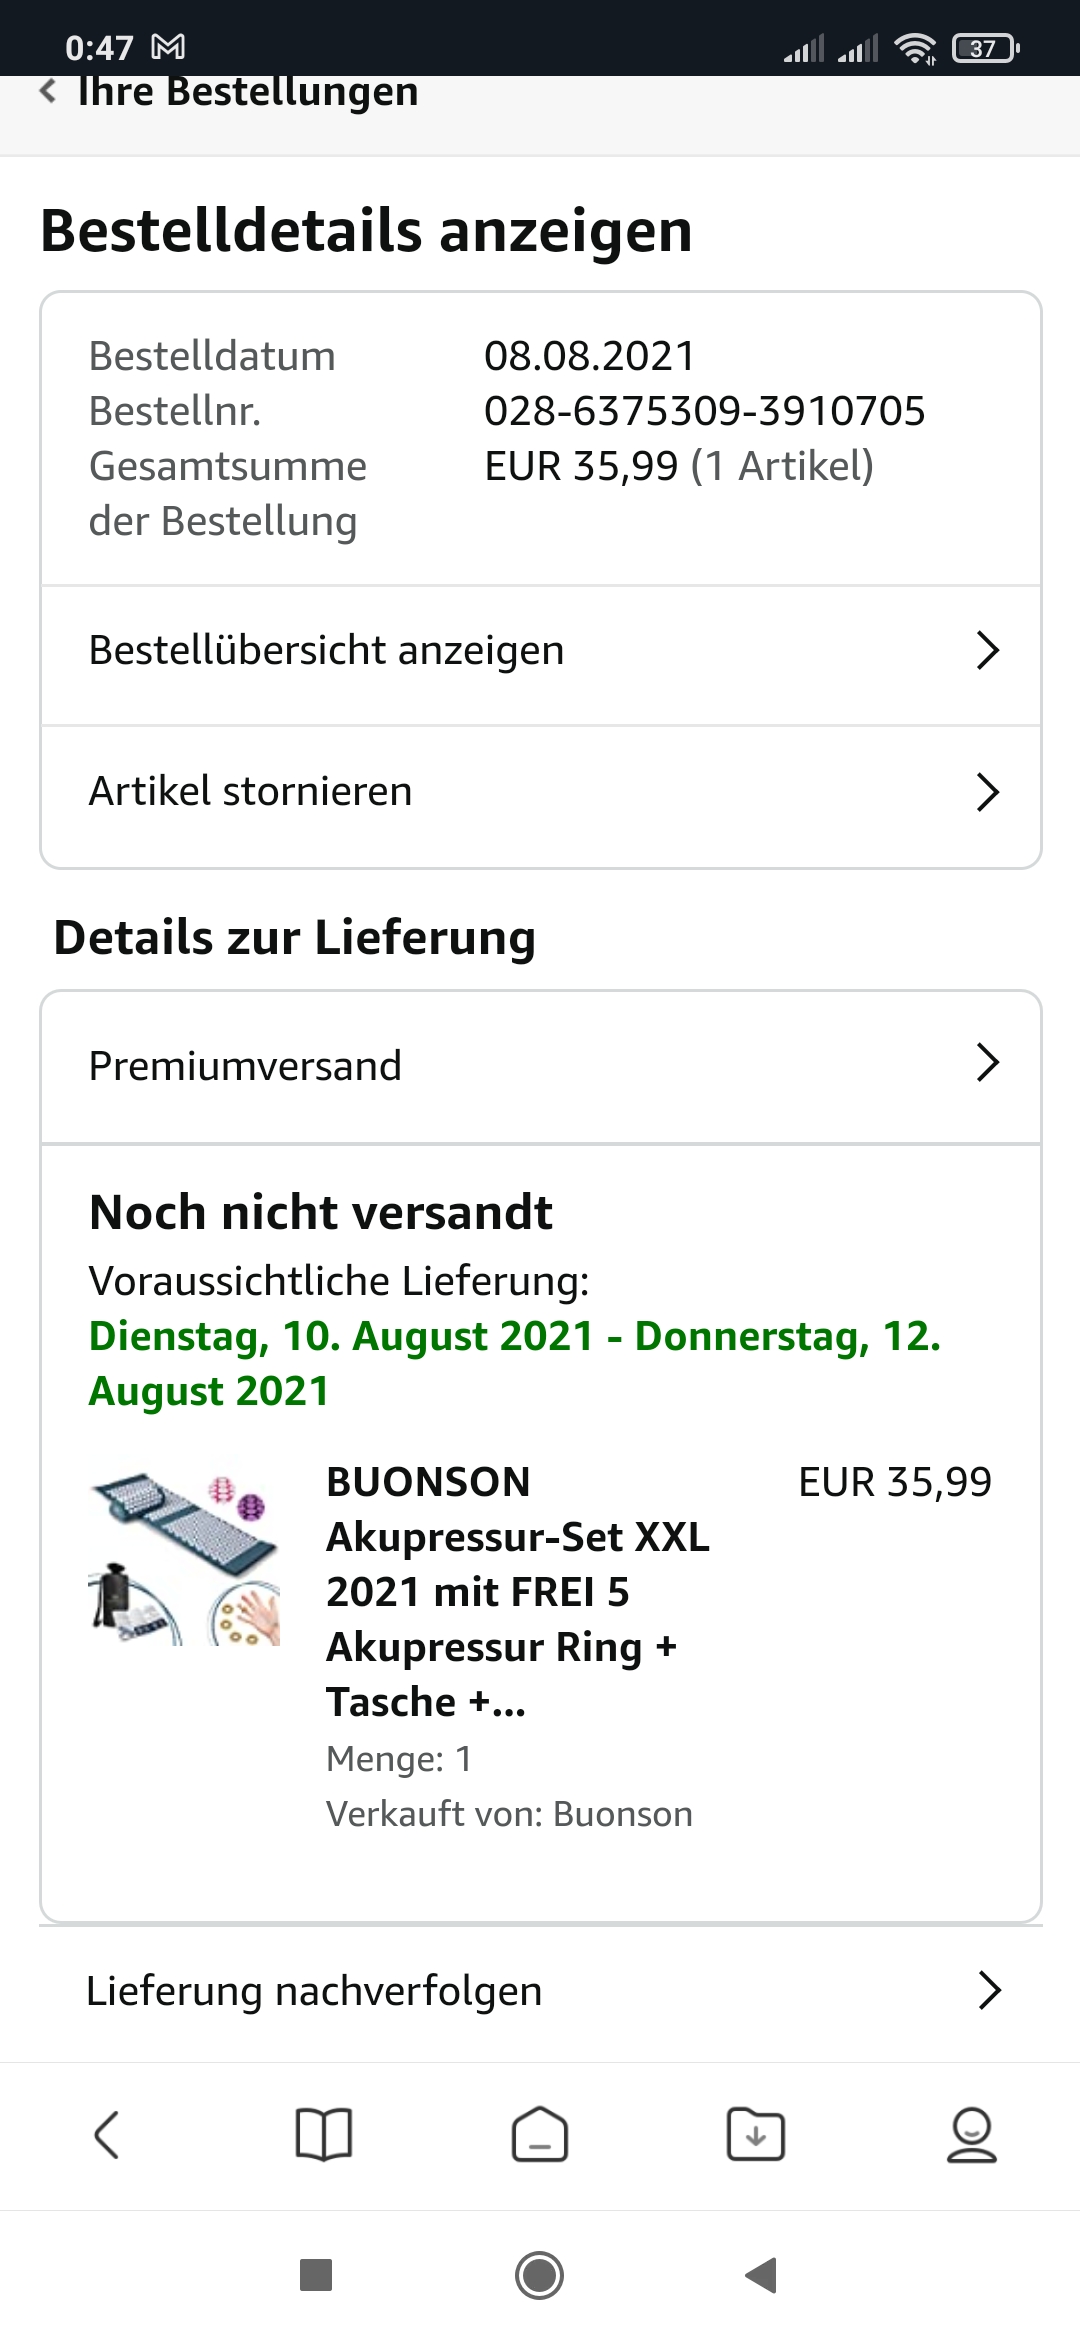This screenshot has height=2340, width=1080.
Task: Open Artikel stornieren chevron
Action: (988, 792)
